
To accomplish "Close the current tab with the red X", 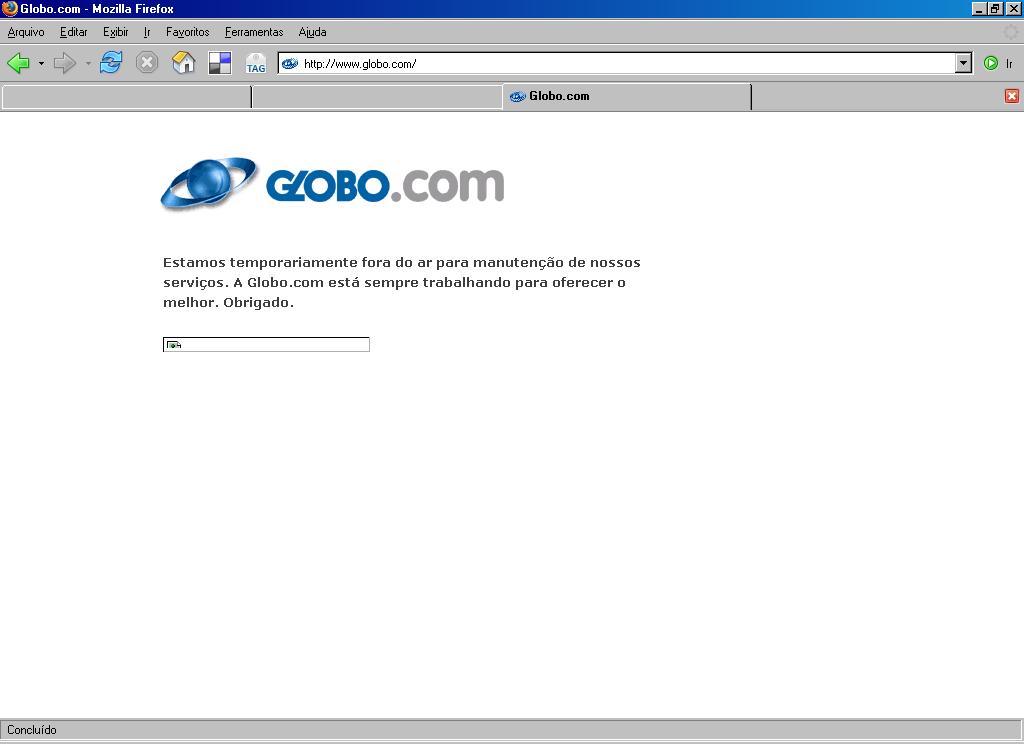I will [x=1012, y=96].
